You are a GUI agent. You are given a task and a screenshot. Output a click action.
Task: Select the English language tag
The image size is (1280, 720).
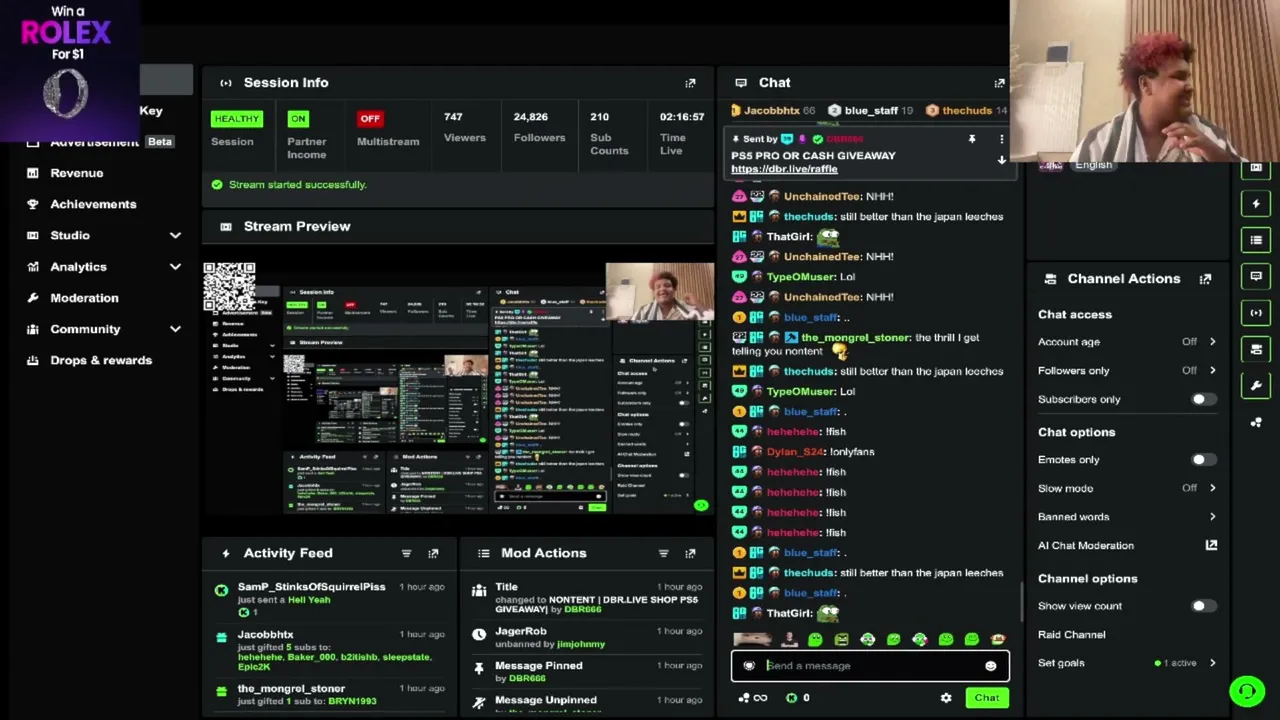pyautogui.click(x=1093, y=165)
